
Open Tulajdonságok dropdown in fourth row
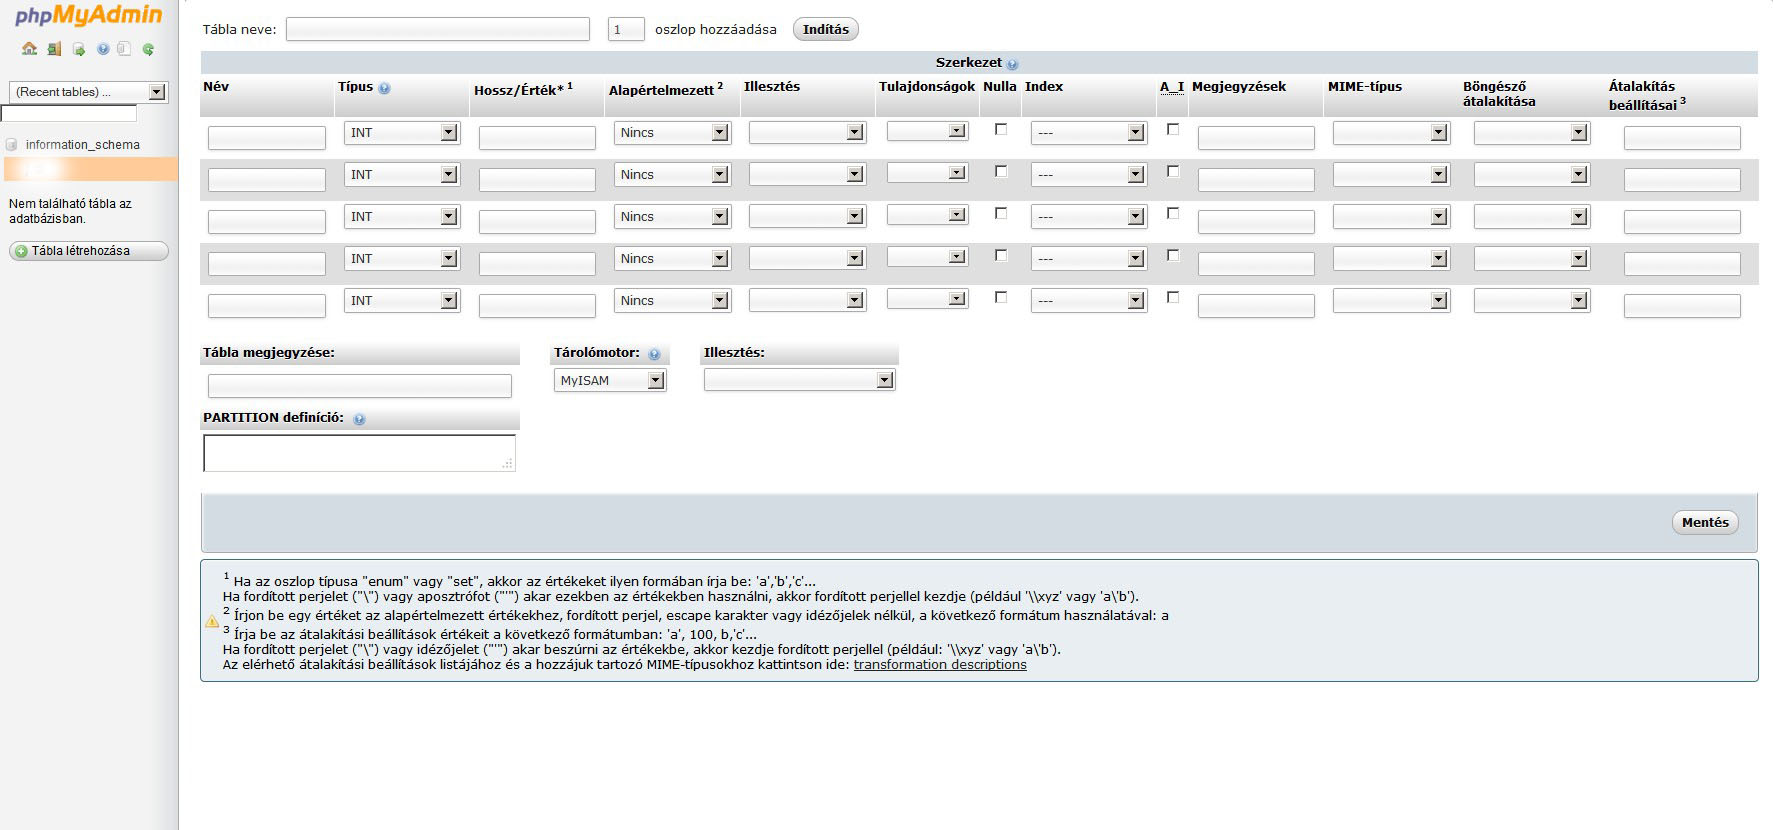click(x=927, y=257)
